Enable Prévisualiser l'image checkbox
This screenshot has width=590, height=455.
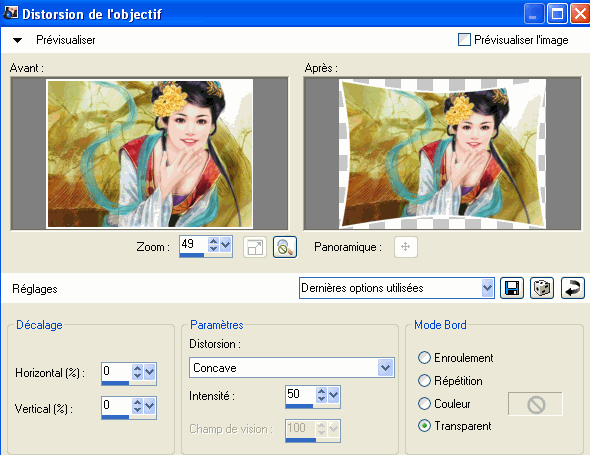pos(464,40)
